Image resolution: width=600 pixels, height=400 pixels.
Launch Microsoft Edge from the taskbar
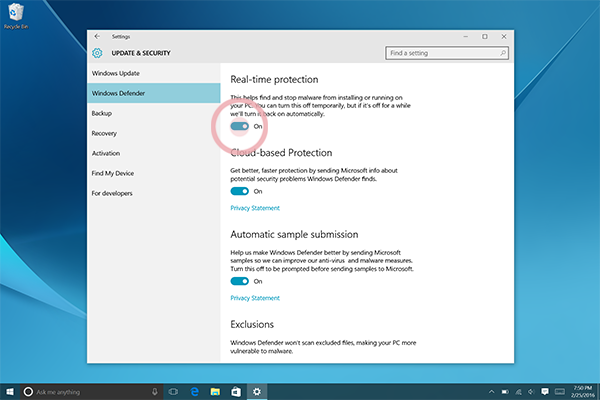pyautogui.click(x=195, y=392)
